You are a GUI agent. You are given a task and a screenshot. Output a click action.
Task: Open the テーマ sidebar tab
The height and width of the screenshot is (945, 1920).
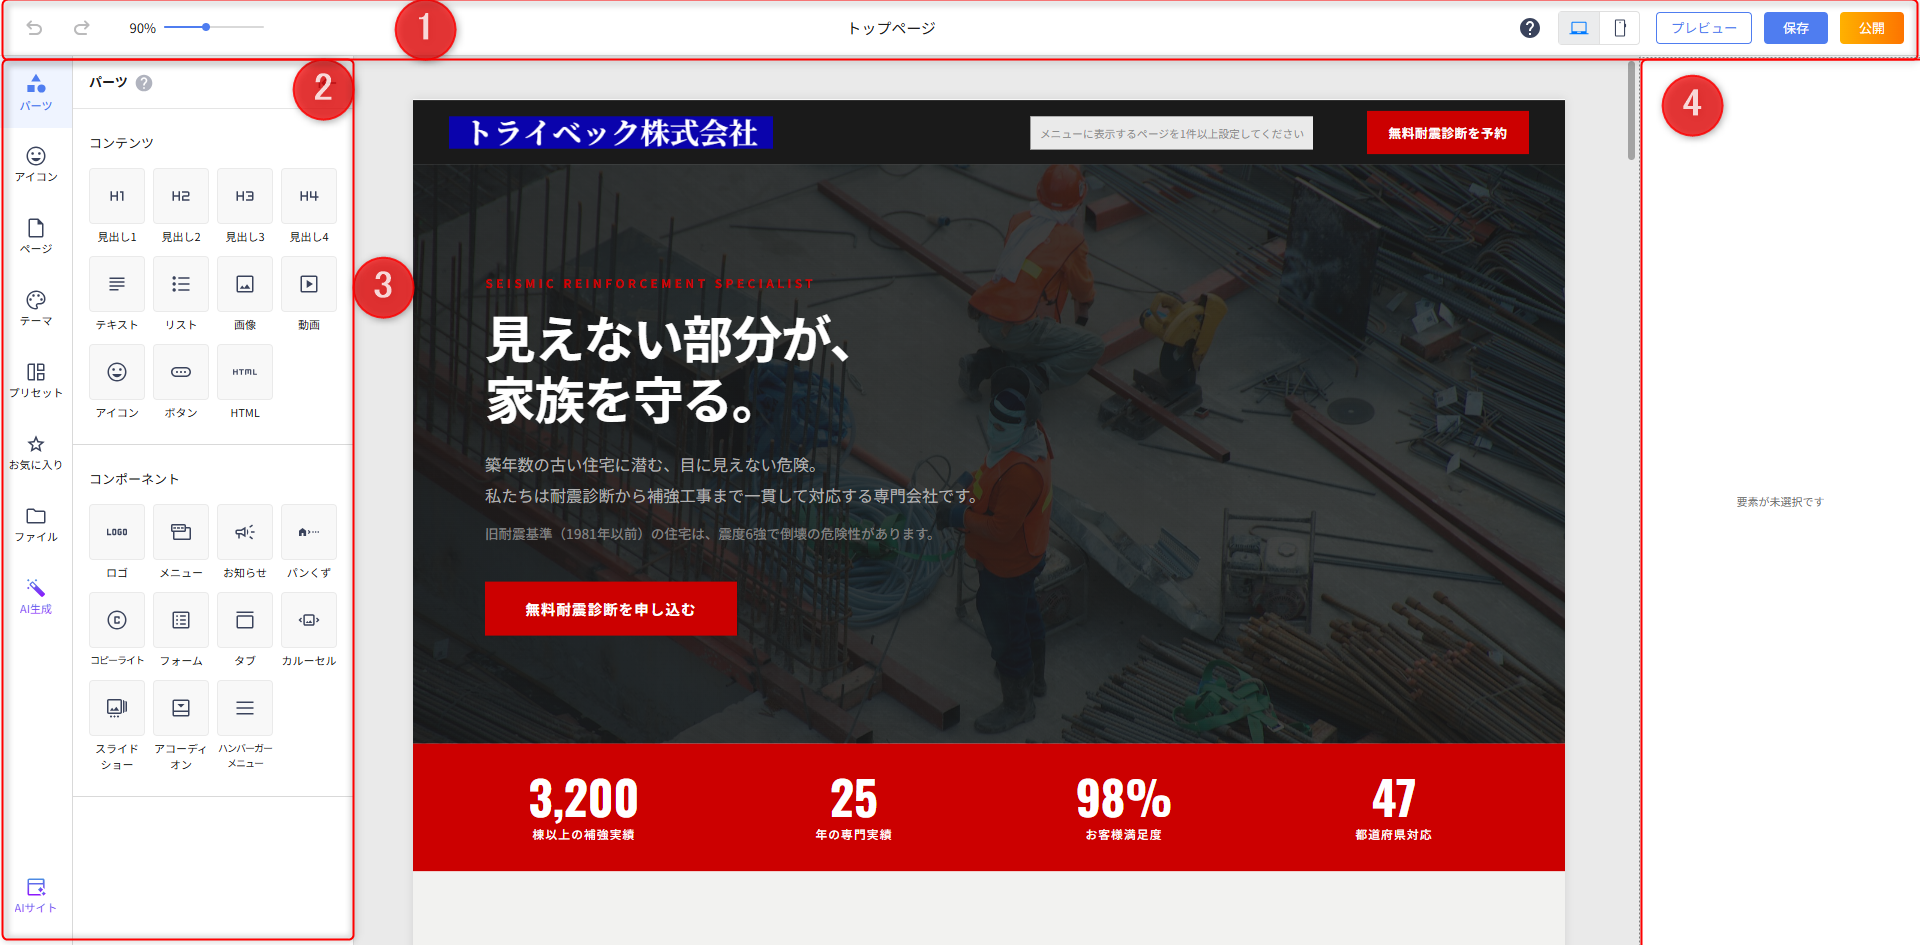(36, 308)
